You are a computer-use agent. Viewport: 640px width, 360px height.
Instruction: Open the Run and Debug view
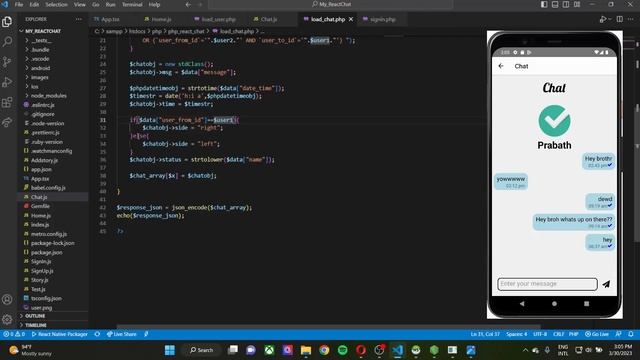tap(7, 82)
